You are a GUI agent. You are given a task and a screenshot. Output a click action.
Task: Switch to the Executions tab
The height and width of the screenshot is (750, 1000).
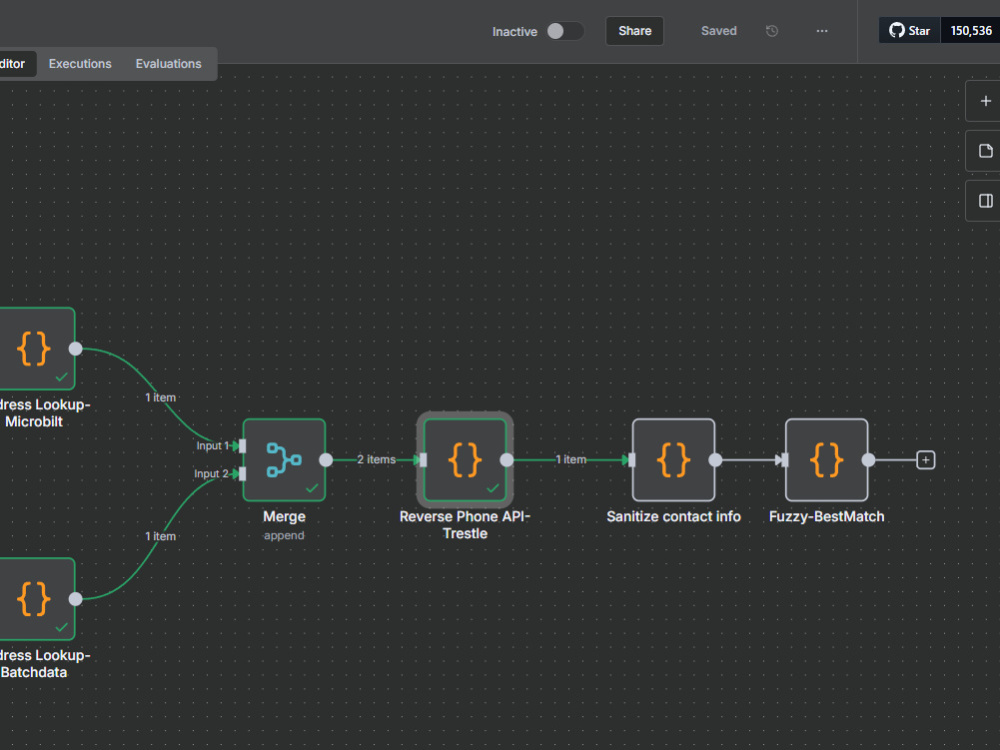coord(80,64)
